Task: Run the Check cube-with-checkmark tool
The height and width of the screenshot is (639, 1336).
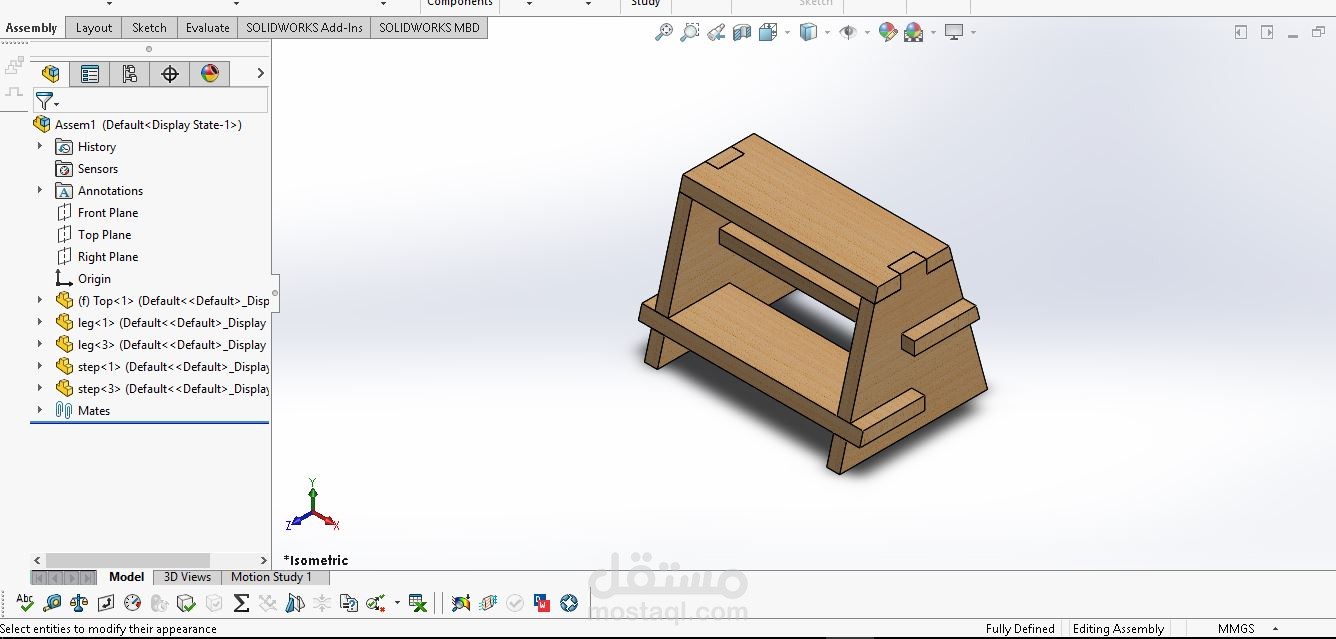Action: point(186,603)
